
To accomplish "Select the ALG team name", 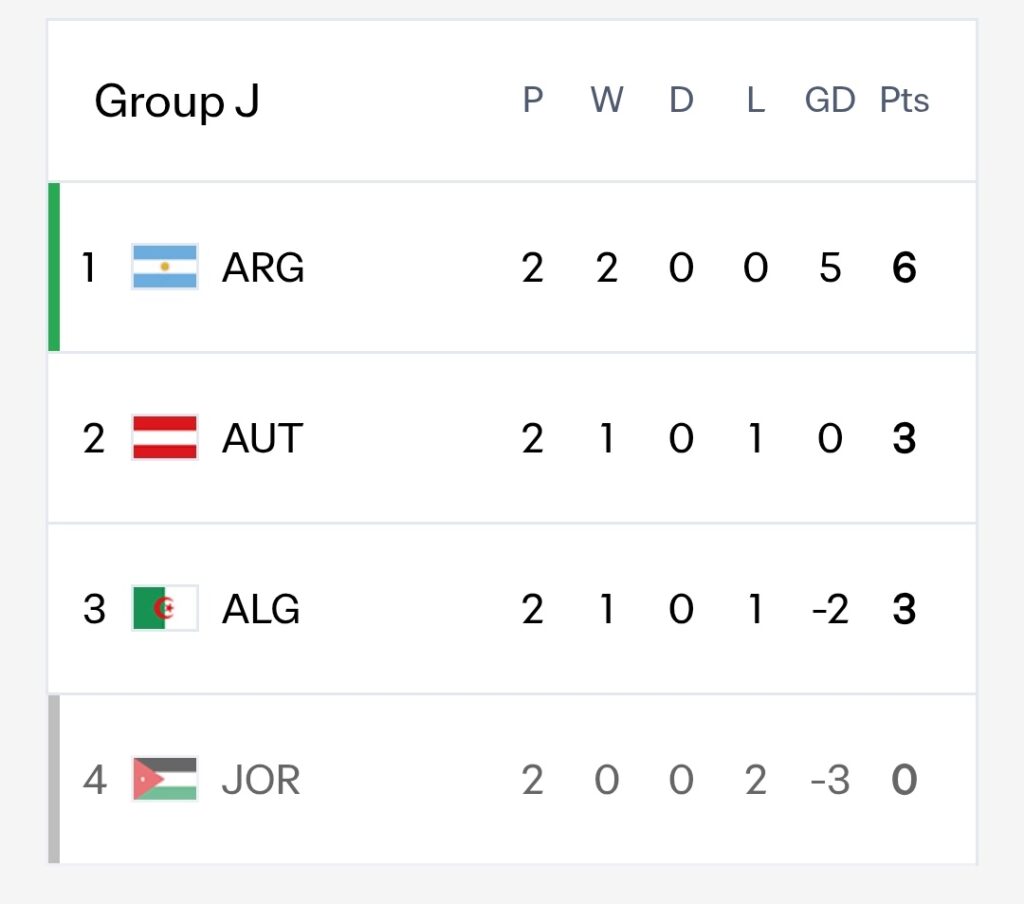I will [x=261, y=609].
